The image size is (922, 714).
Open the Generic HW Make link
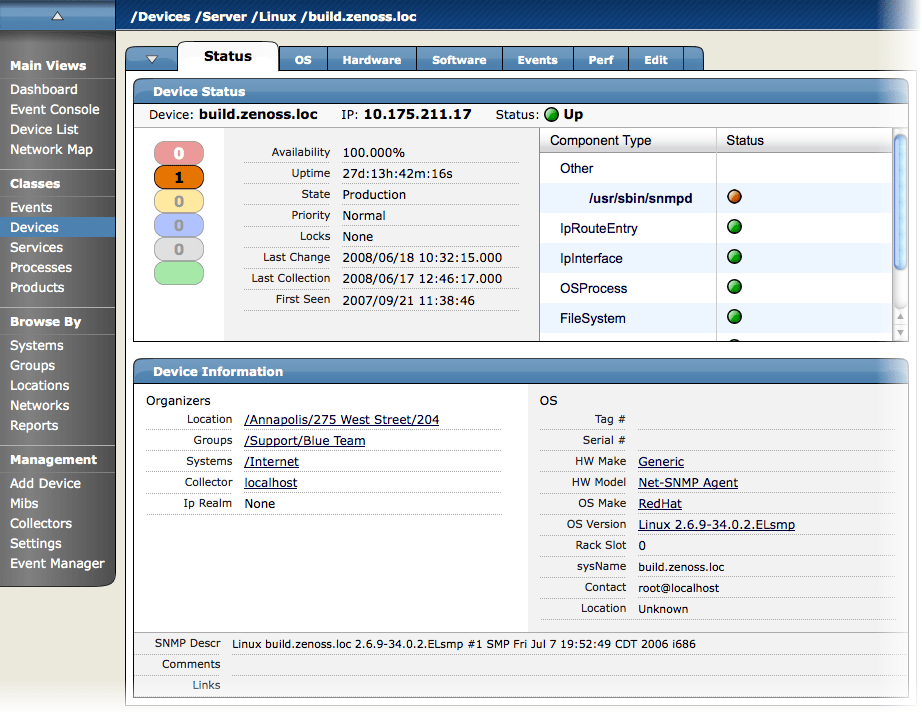tap(661, 462)
